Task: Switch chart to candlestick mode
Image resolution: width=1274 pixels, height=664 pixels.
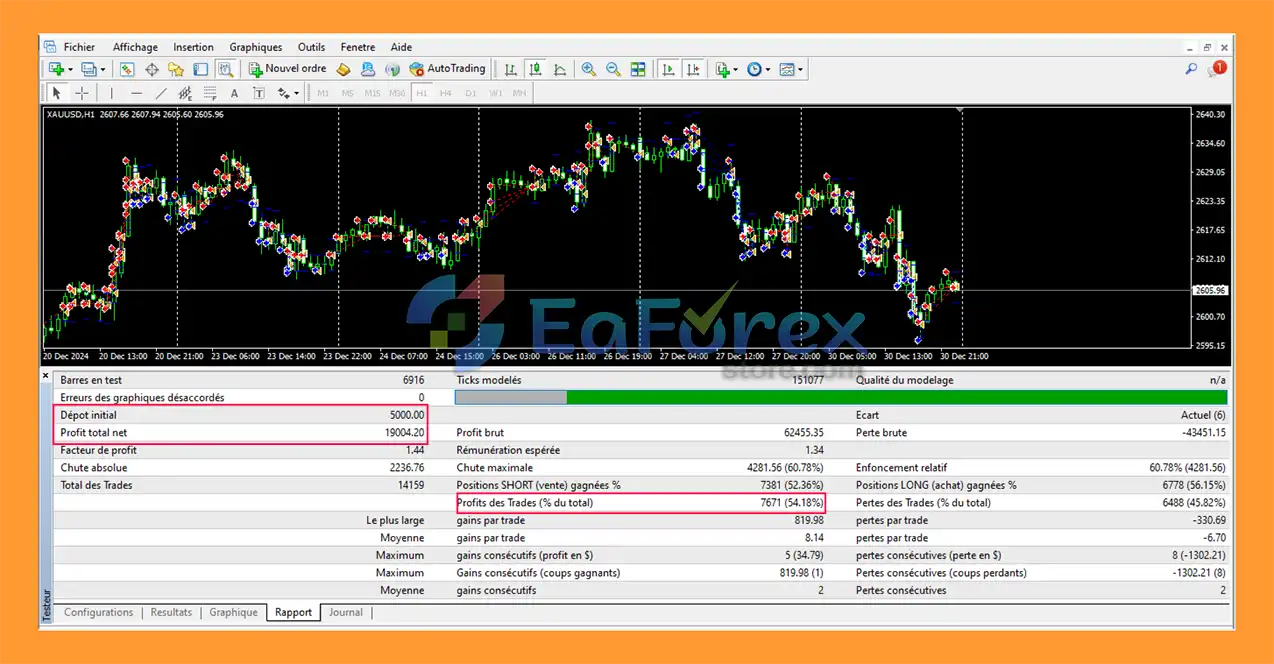Action: 535,69
